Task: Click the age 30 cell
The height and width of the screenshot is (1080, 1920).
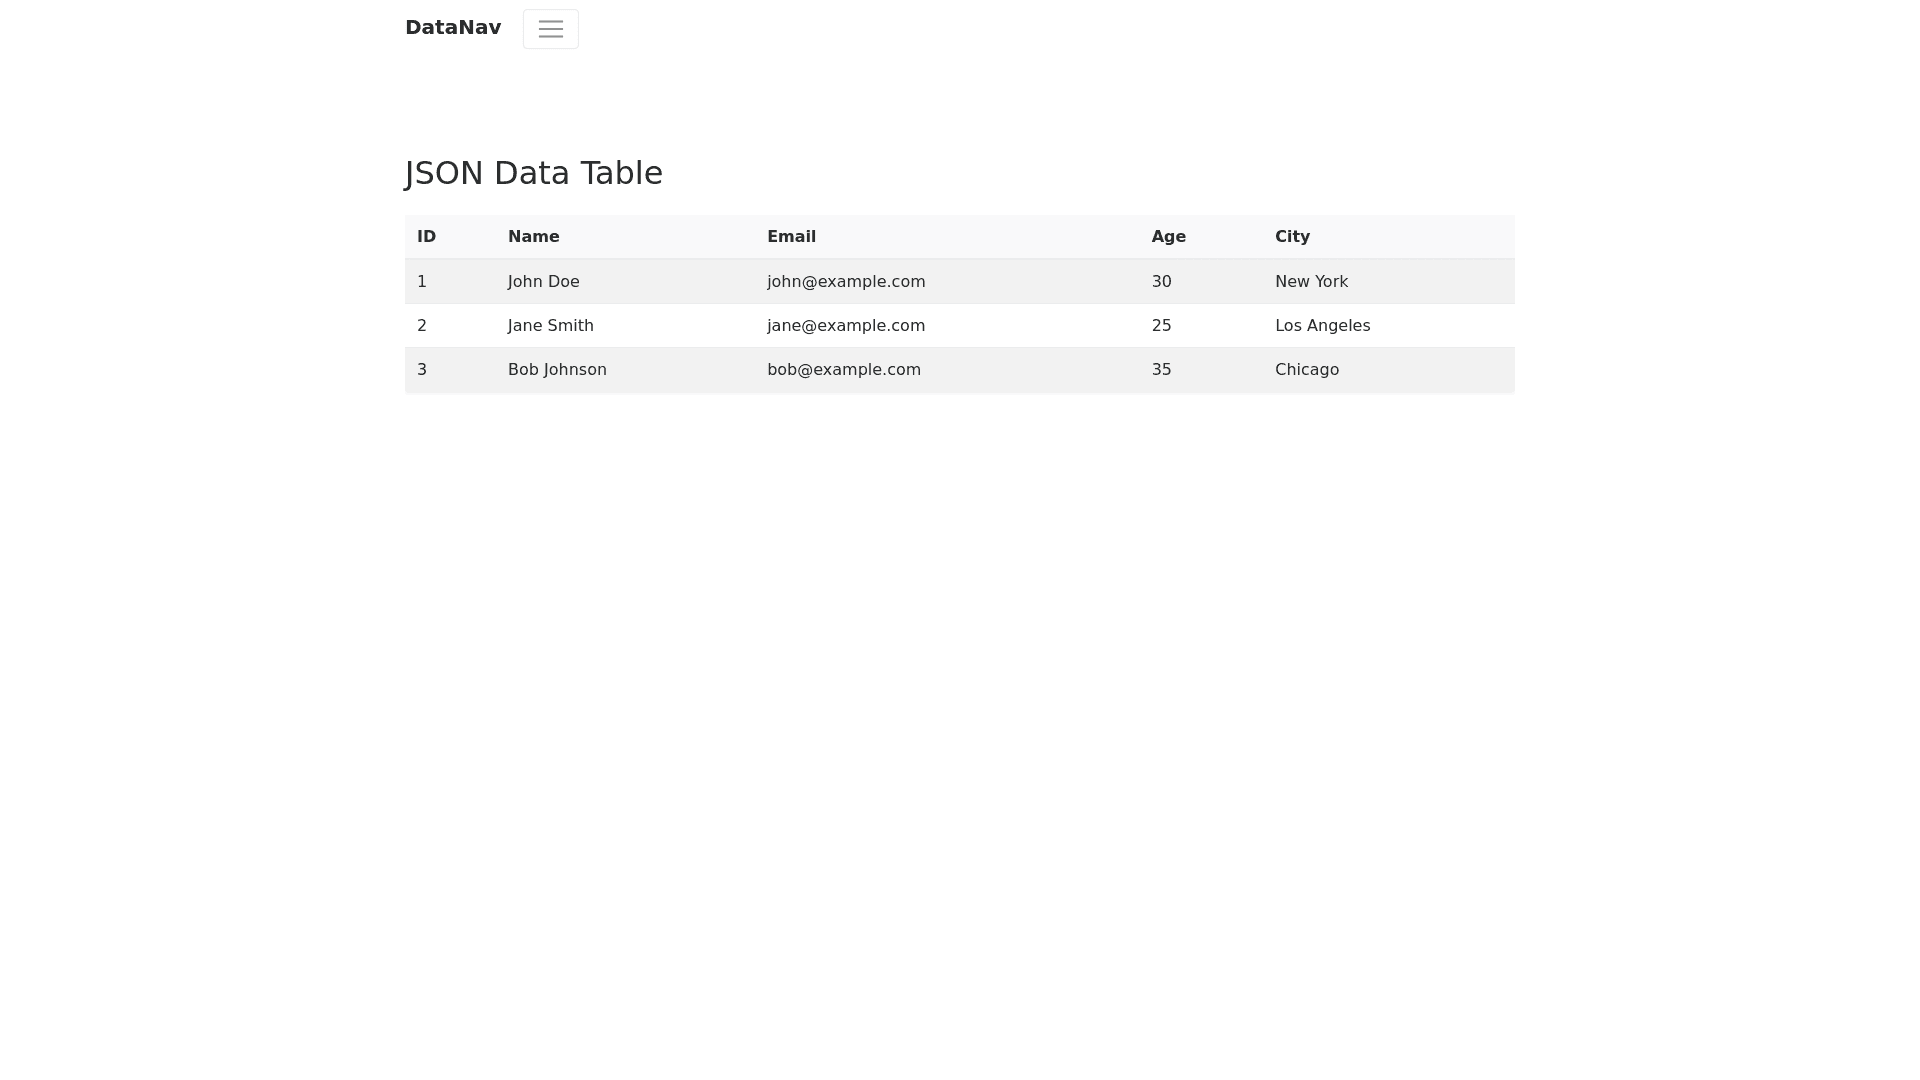Action: pos(1161,282)
